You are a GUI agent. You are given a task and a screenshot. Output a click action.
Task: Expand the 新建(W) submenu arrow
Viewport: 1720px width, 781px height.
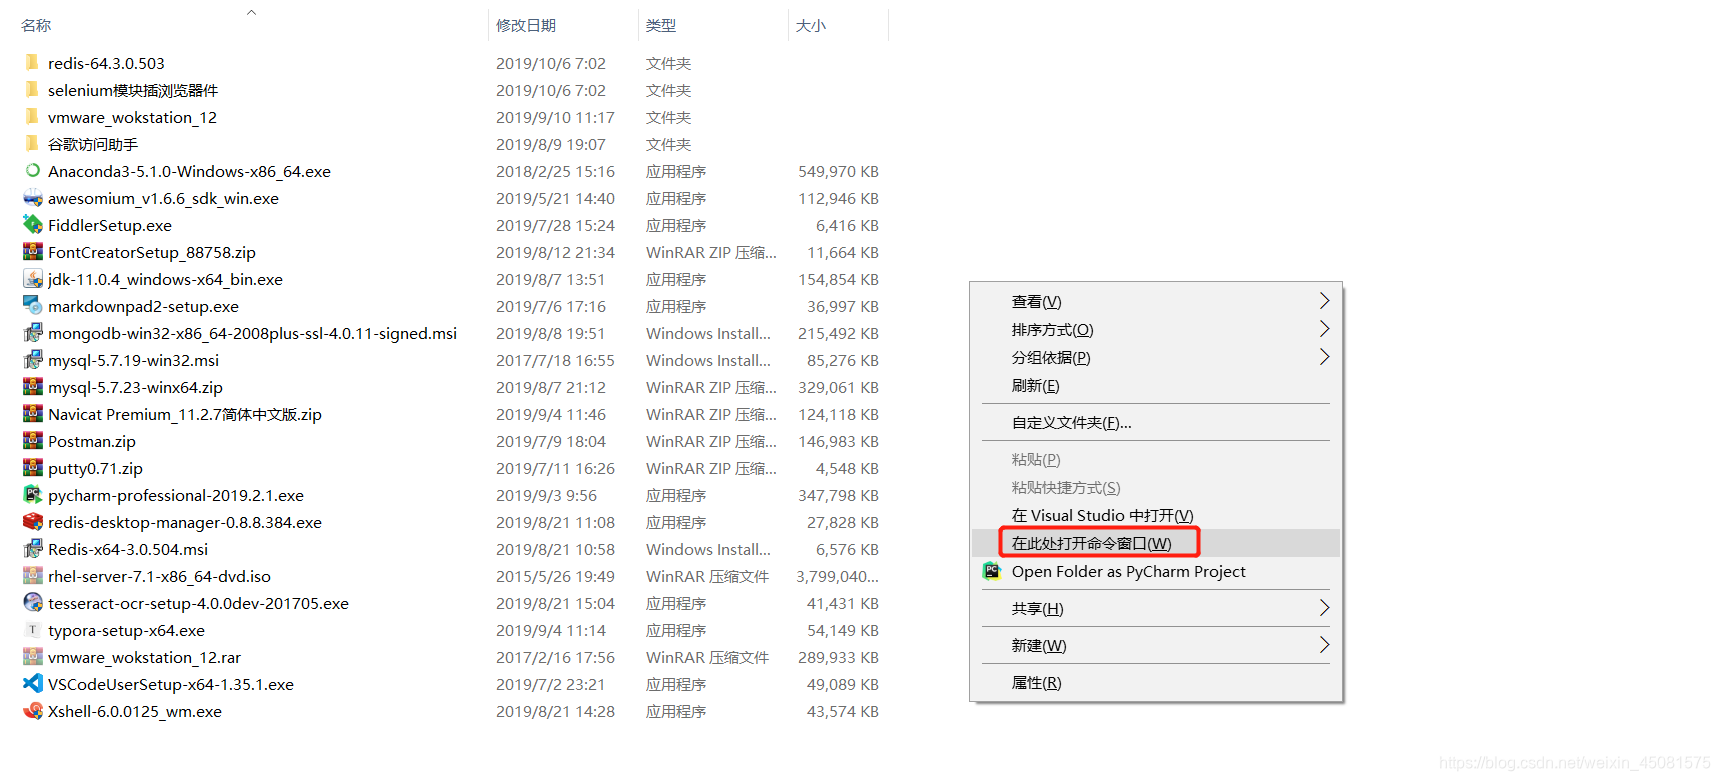point(1324,645)
